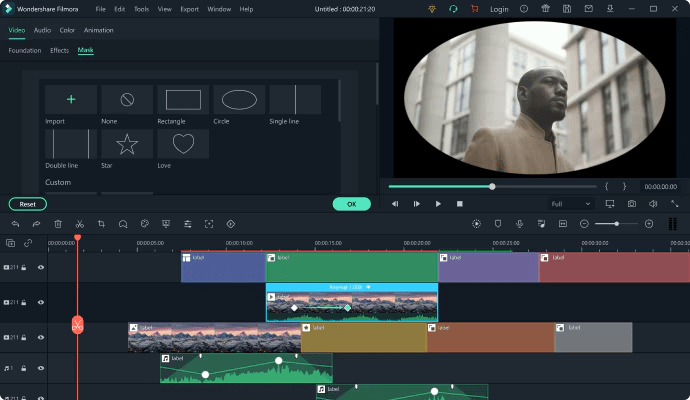
Task: Take a snapshot with the camera icon
Action: 632,204
